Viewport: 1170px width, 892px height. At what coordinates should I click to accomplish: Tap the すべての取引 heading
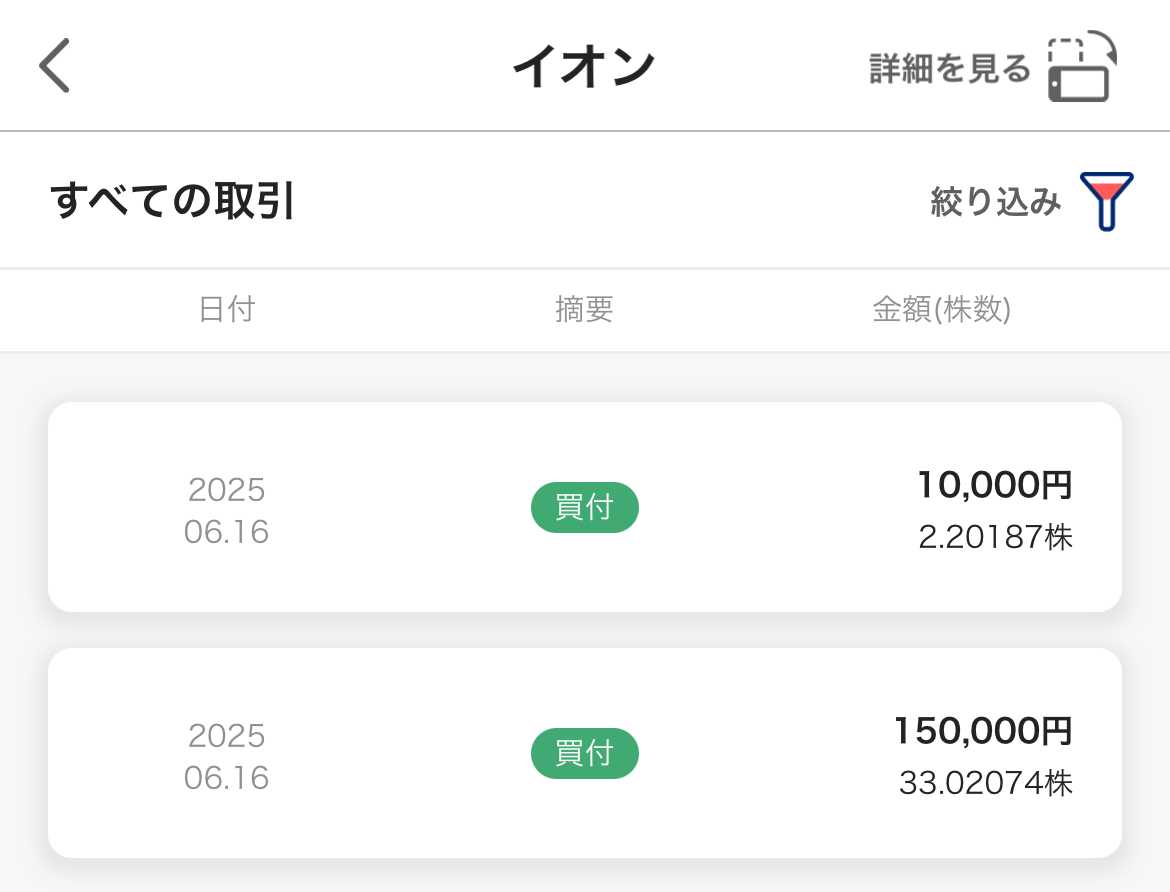[172, 201]
